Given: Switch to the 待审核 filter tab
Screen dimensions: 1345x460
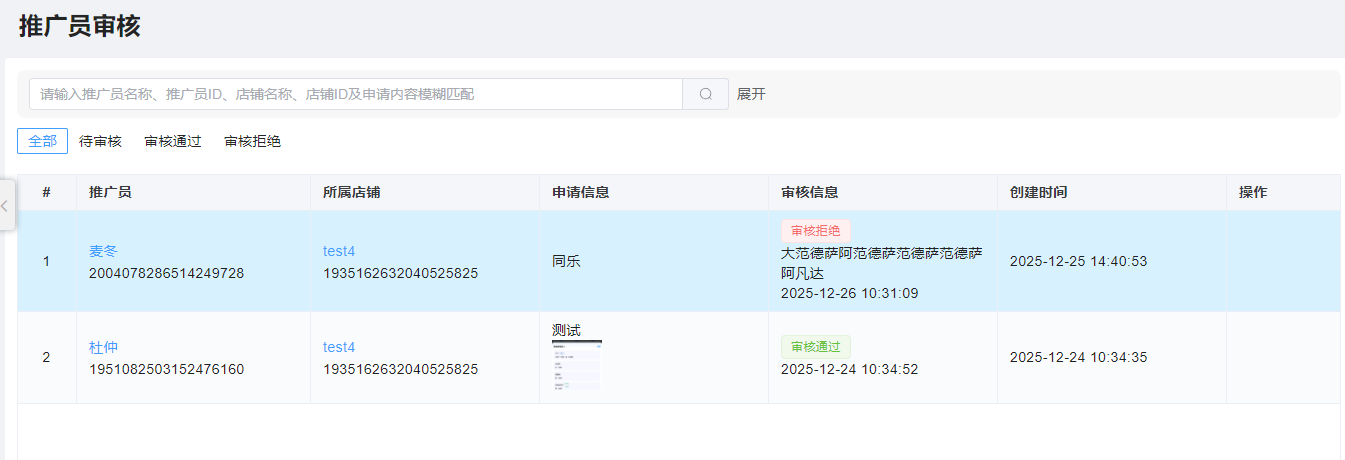Looking at the screenshot, I should (x=100, y=141).
